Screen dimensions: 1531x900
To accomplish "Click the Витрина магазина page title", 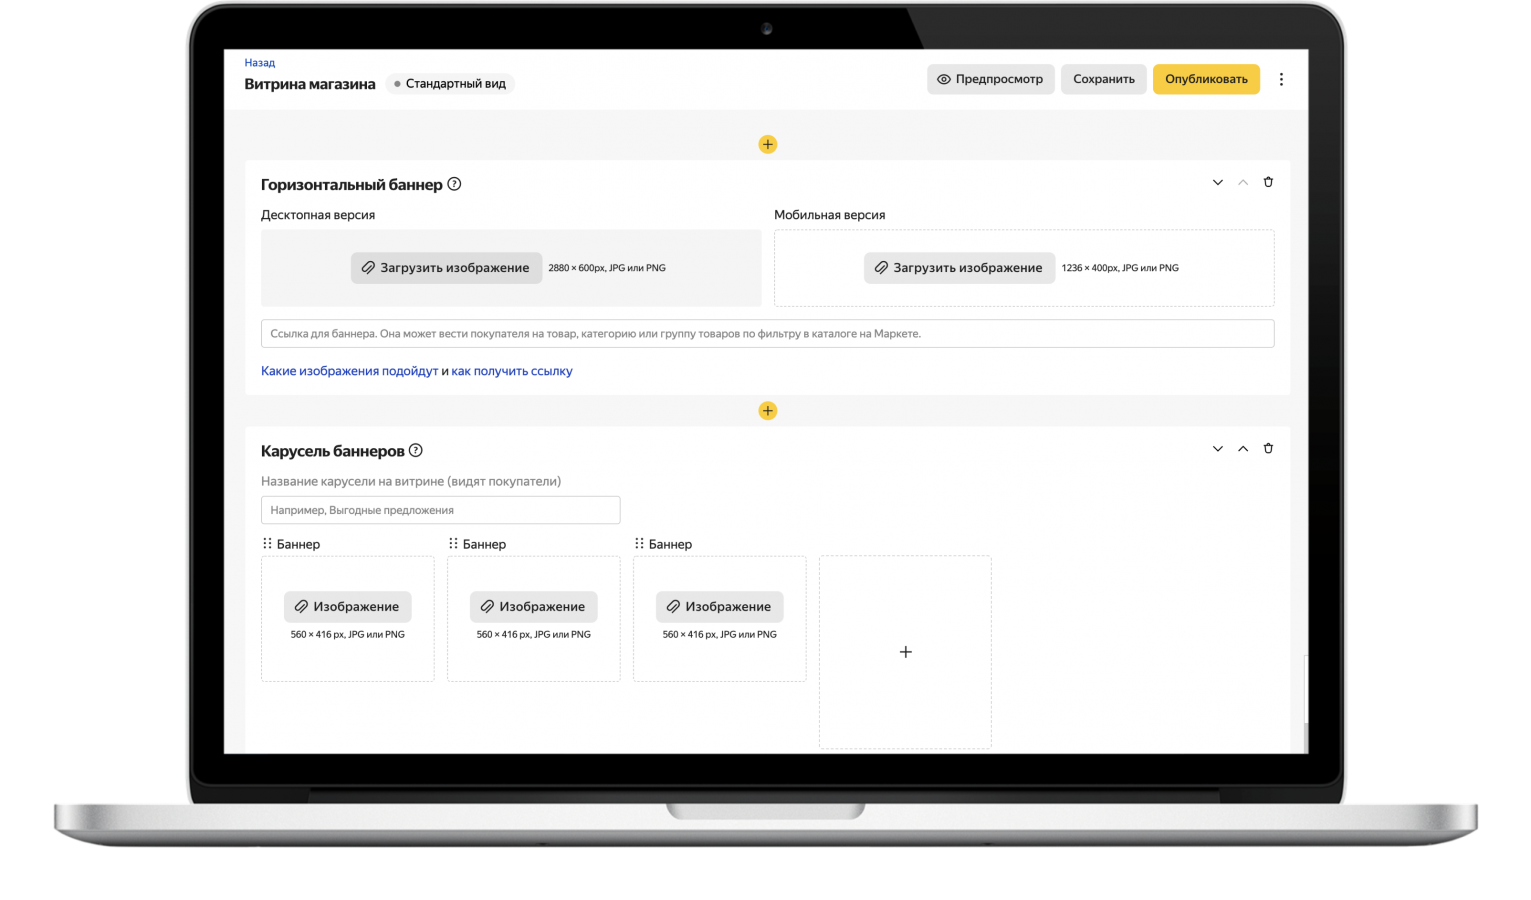I will point(310,84).
